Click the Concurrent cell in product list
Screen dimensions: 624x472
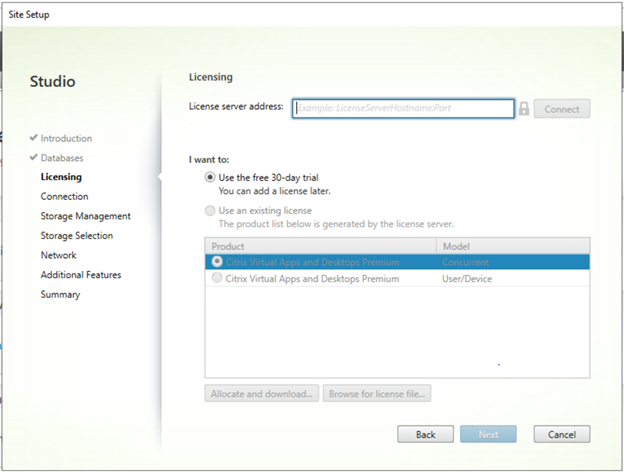click(465, 262)
